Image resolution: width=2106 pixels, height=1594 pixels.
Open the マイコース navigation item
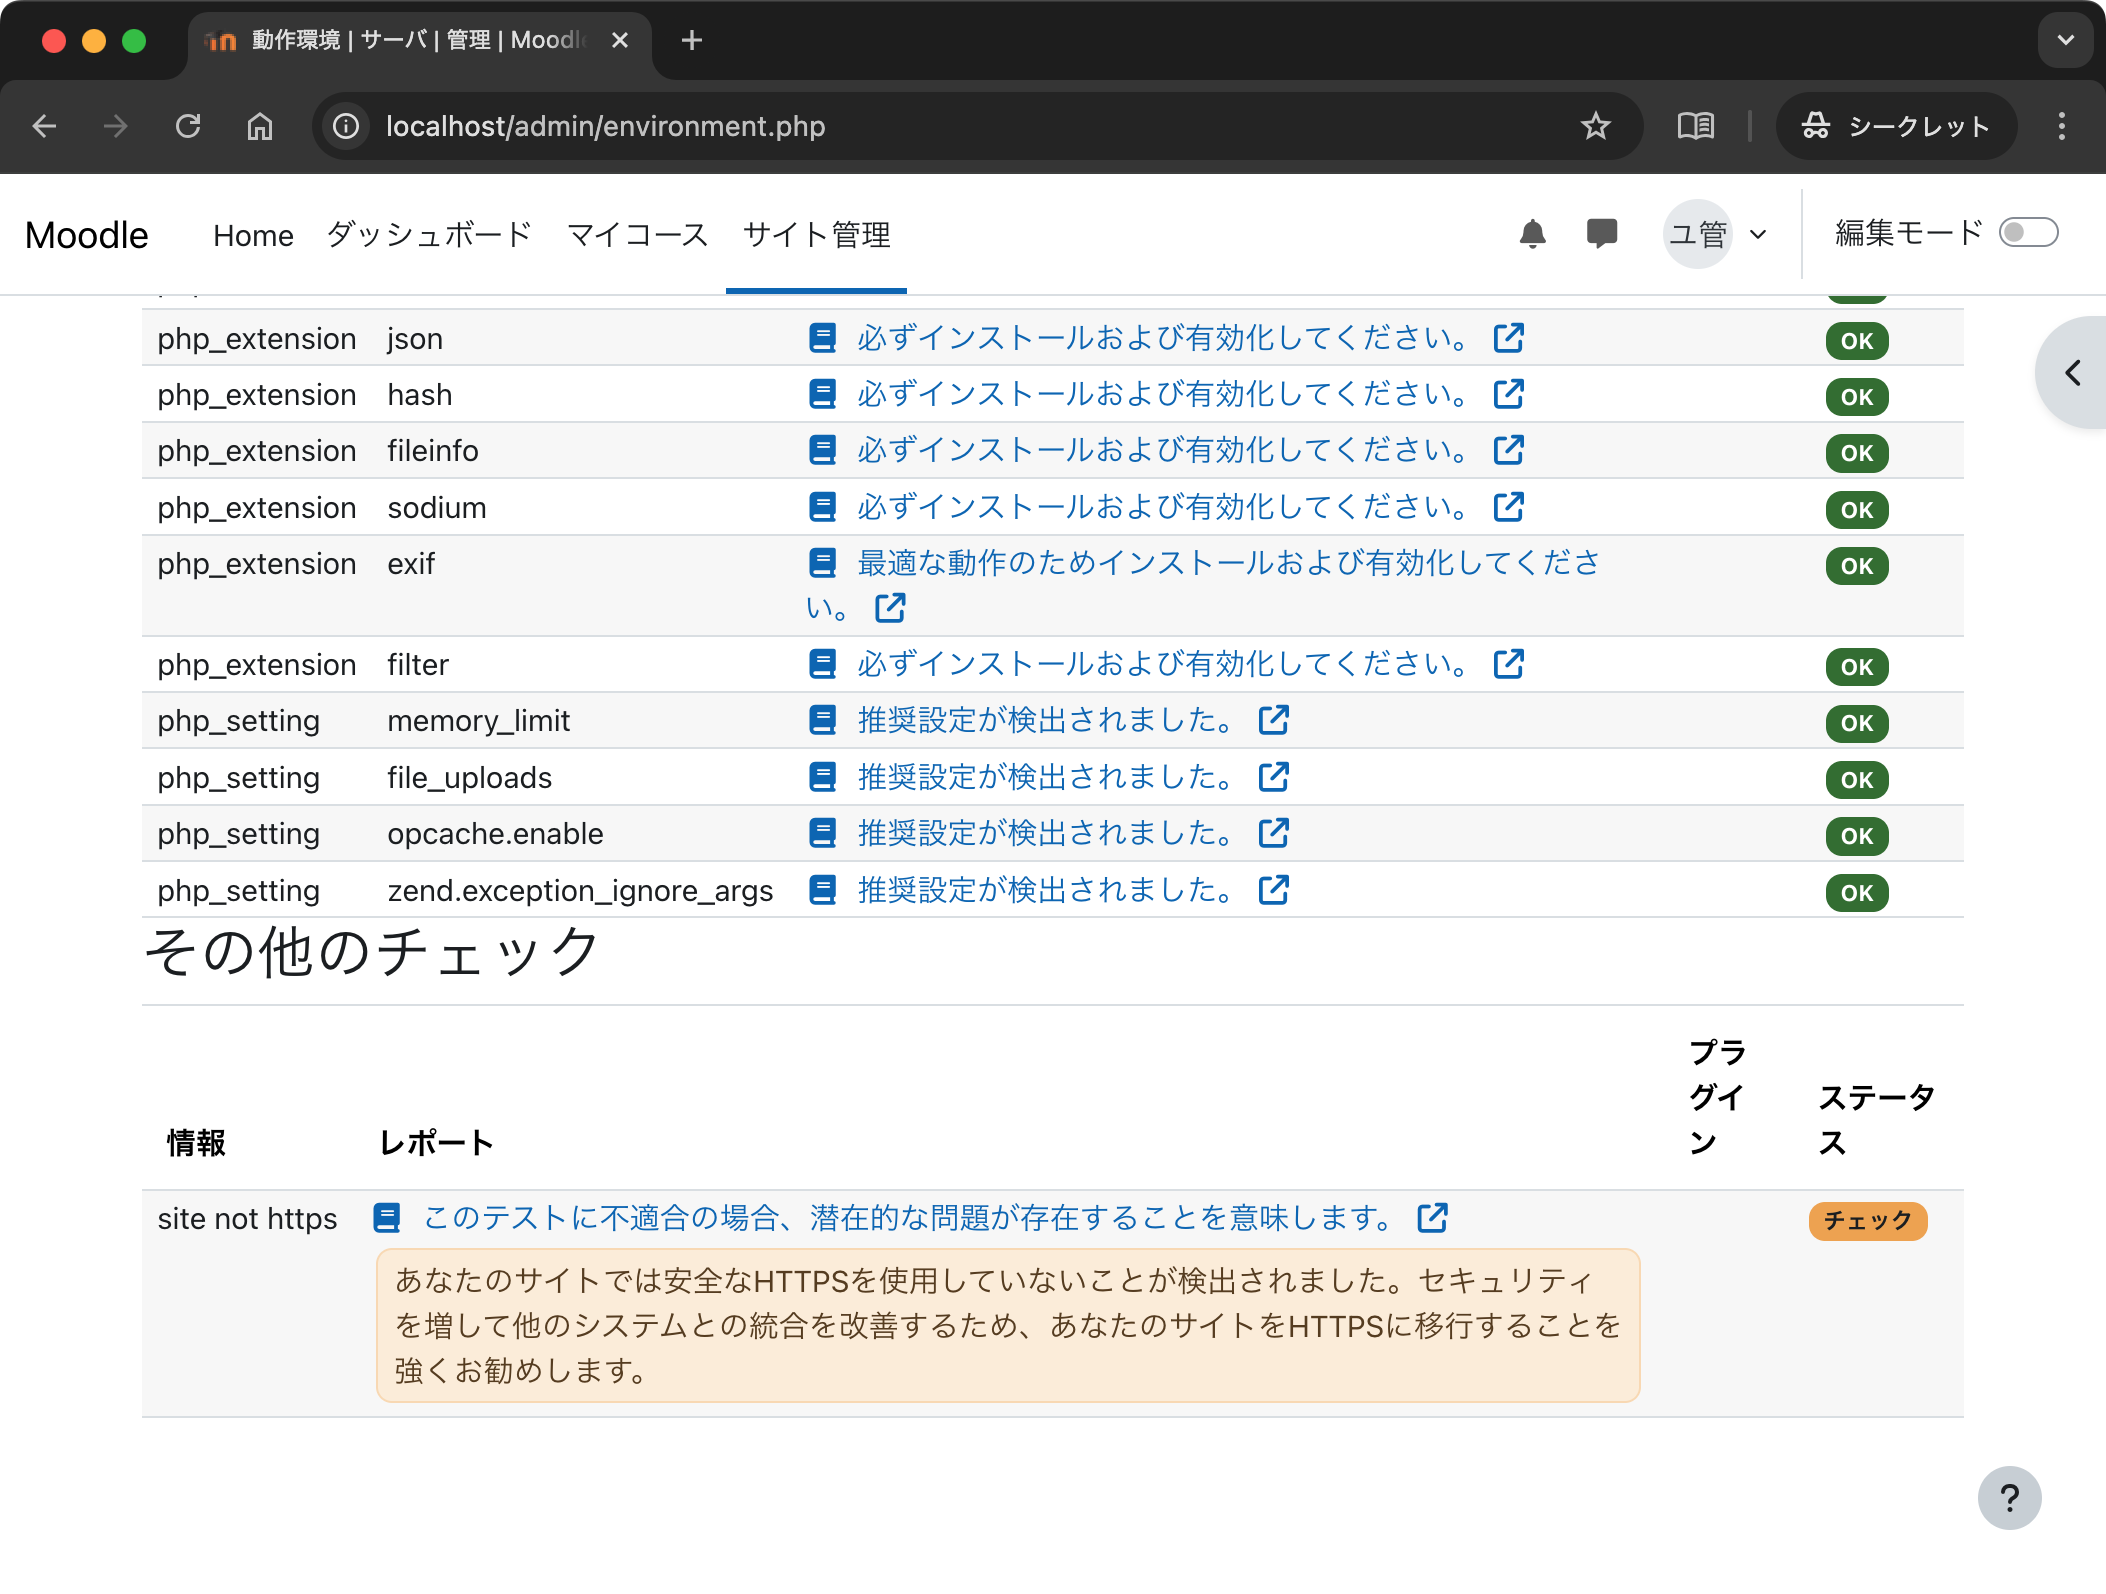coord(637,235)
